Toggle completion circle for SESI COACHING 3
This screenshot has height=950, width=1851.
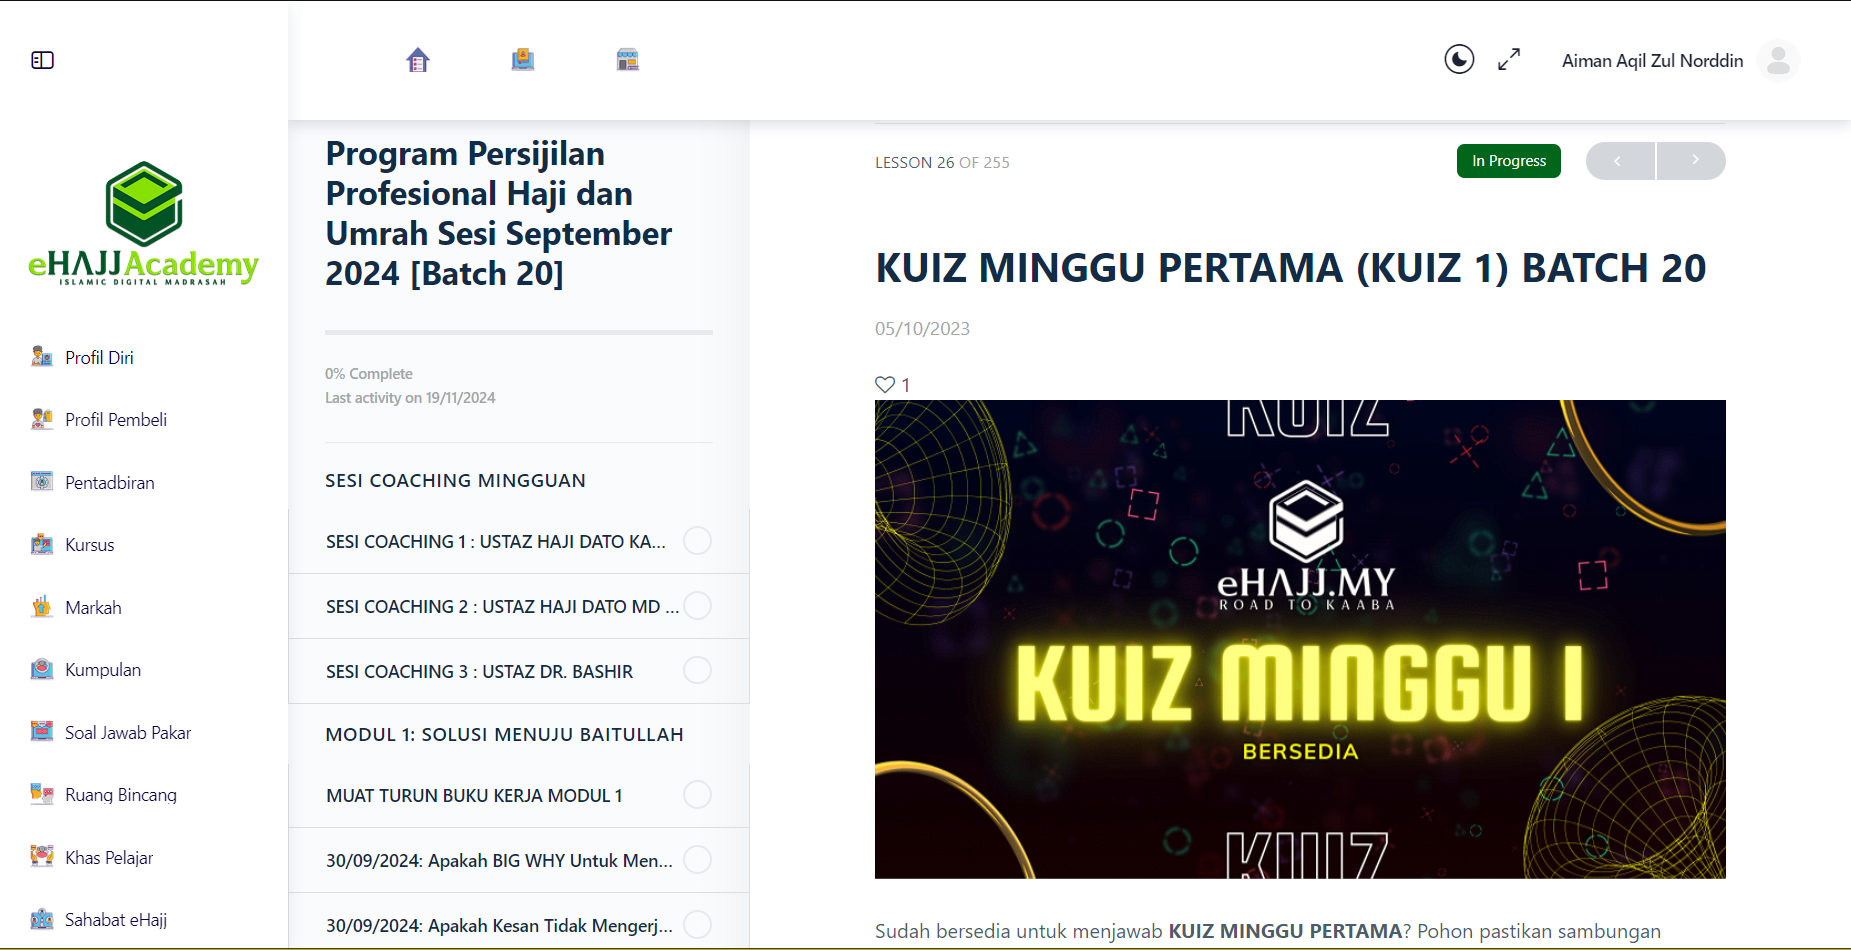[697, 670]
